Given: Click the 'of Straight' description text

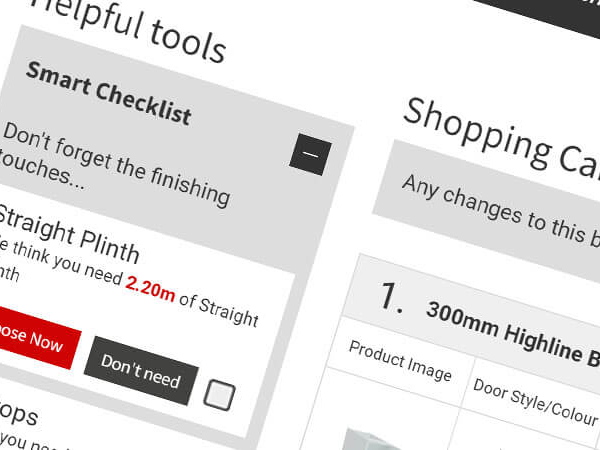Looking at the screenshot, I should pos(217,309).
